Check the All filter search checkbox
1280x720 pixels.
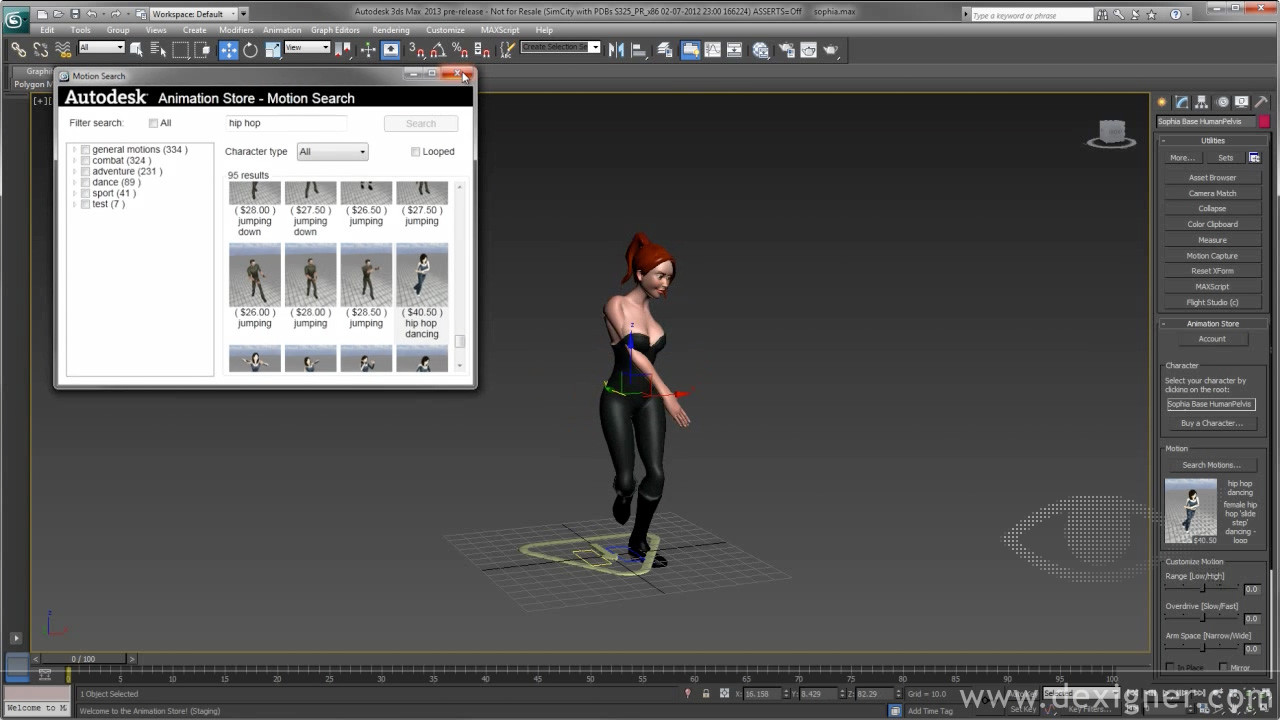pyautogui.click(x=153, y=123)
